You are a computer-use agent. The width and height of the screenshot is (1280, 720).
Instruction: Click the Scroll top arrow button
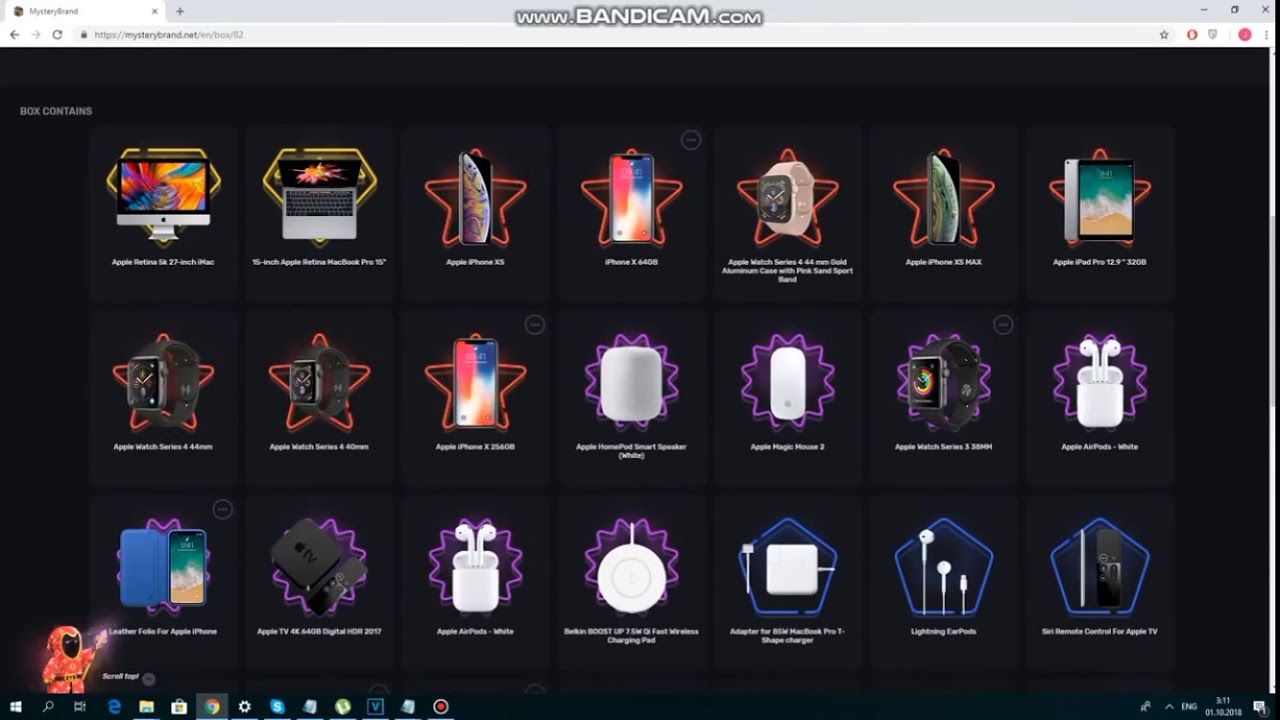149,679
